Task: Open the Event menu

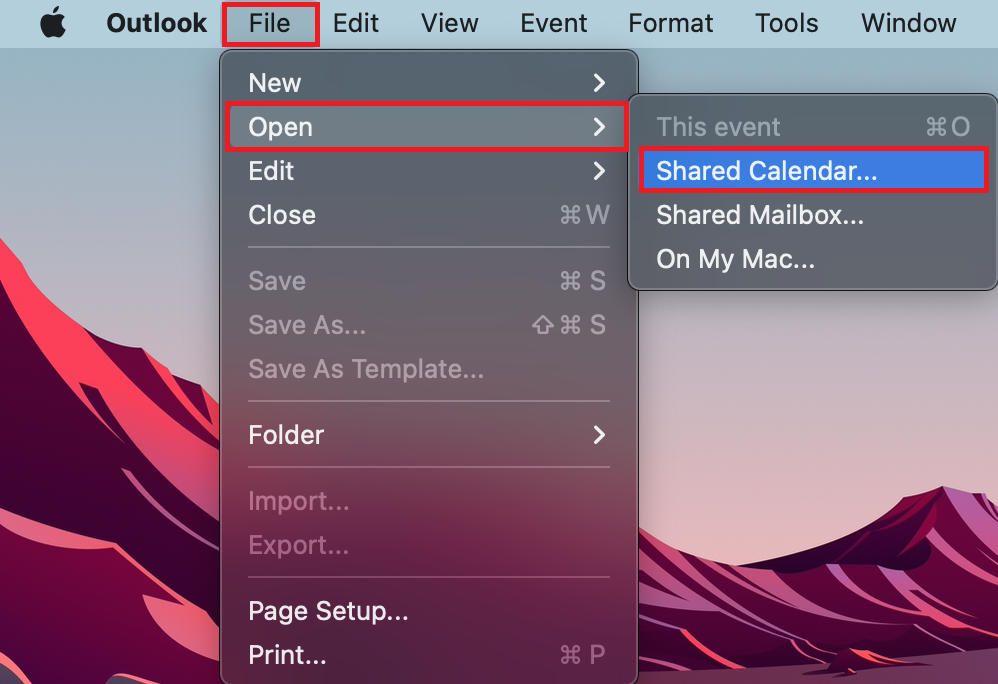Action: 553,23
